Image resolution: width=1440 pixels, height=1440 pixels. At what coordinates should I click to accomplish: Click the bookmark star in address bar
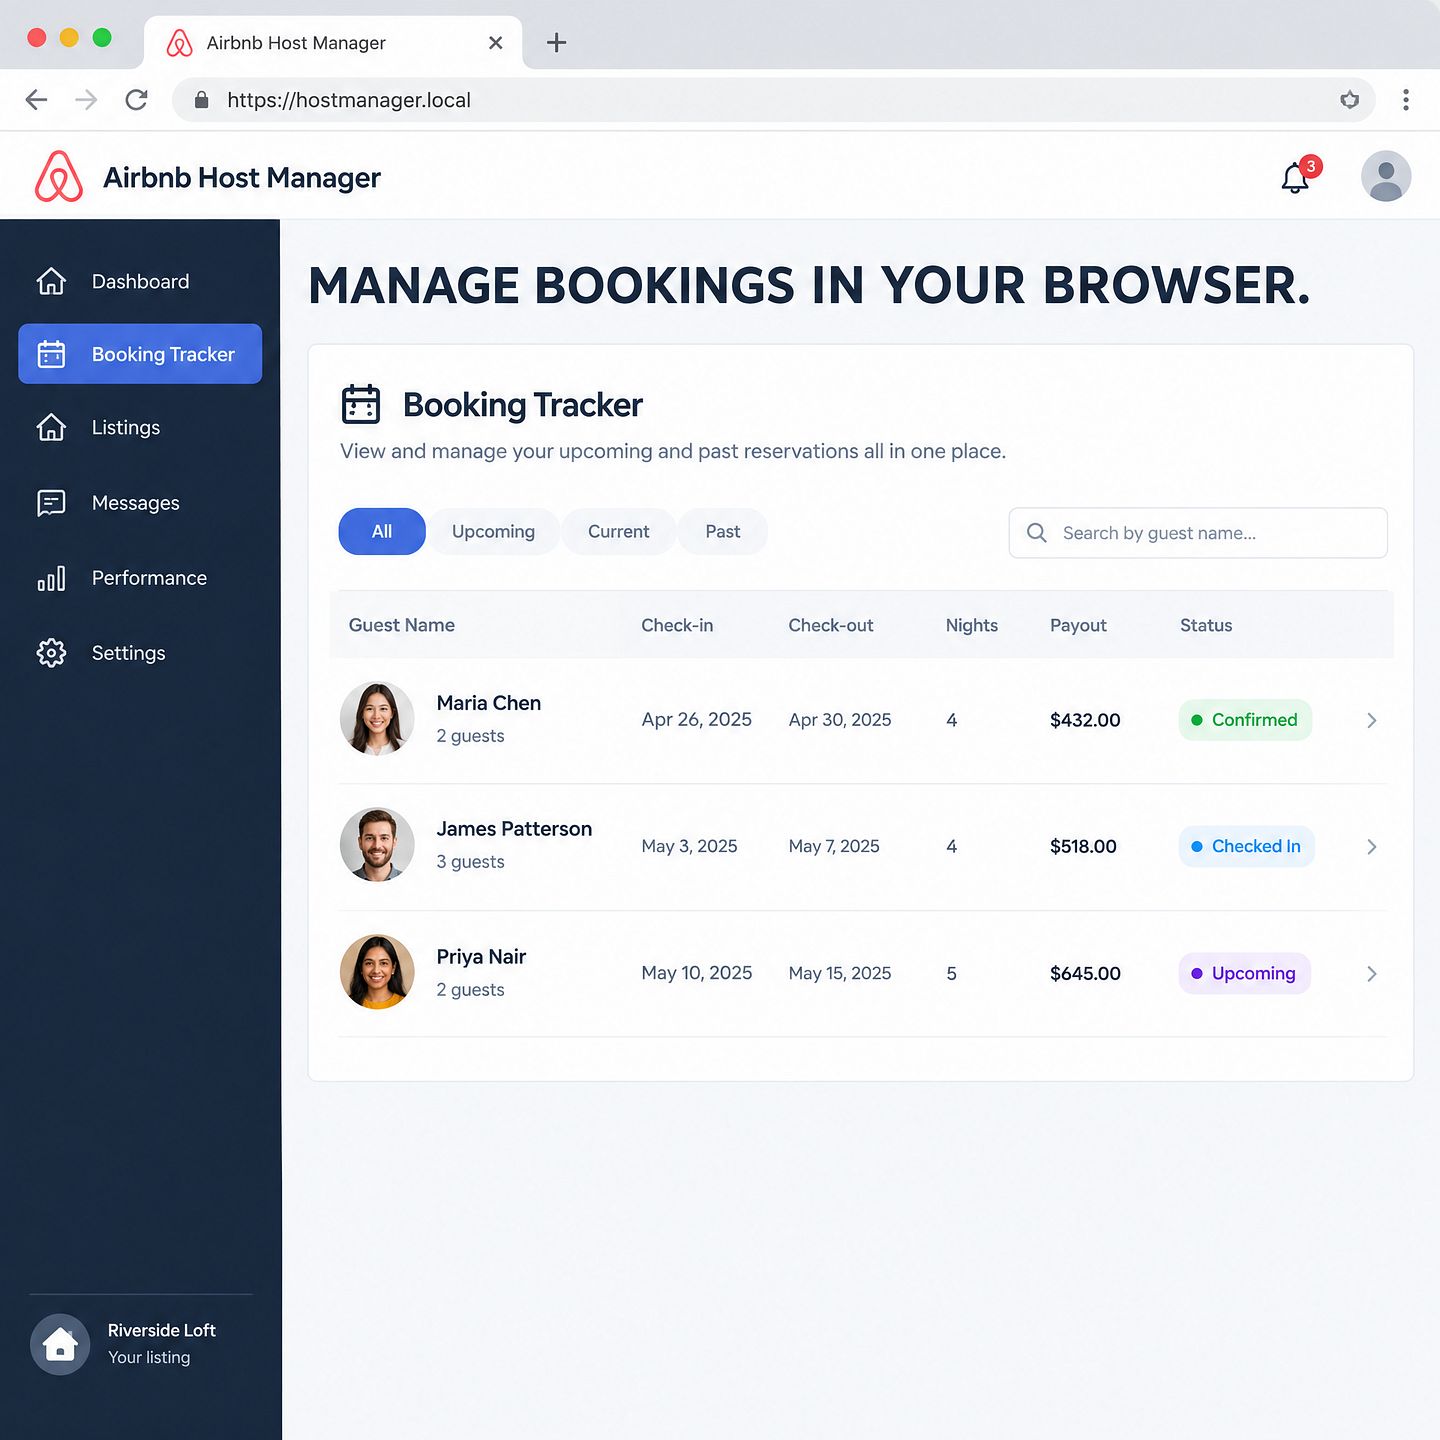1350,100
